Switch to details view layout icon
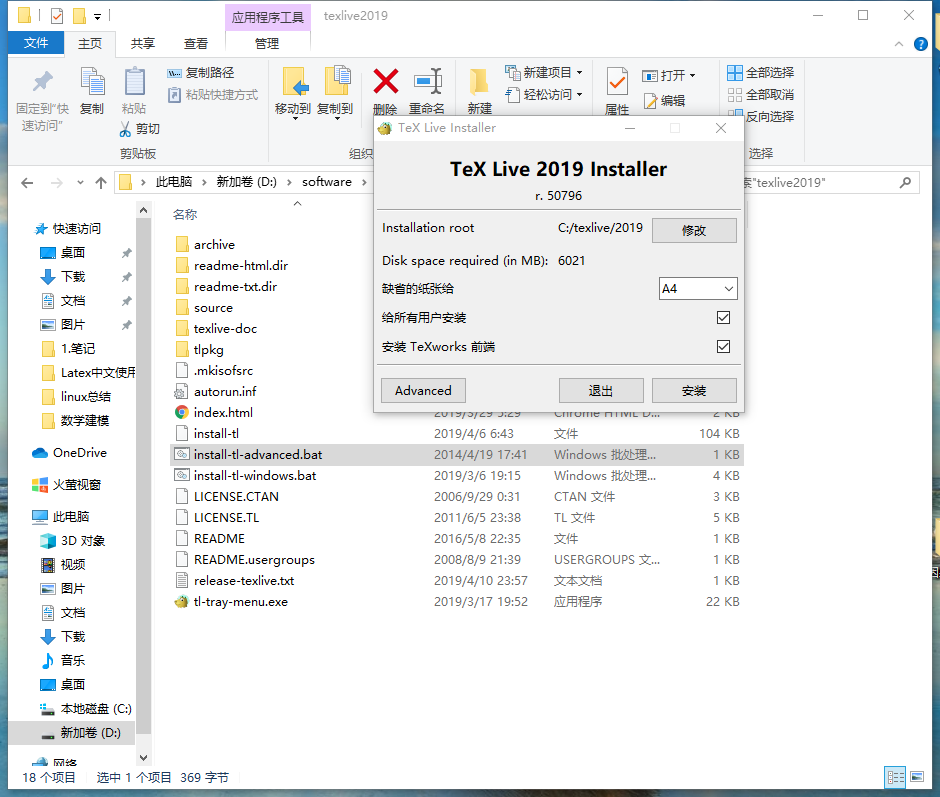The image size is (940, 797). [896, 777]
